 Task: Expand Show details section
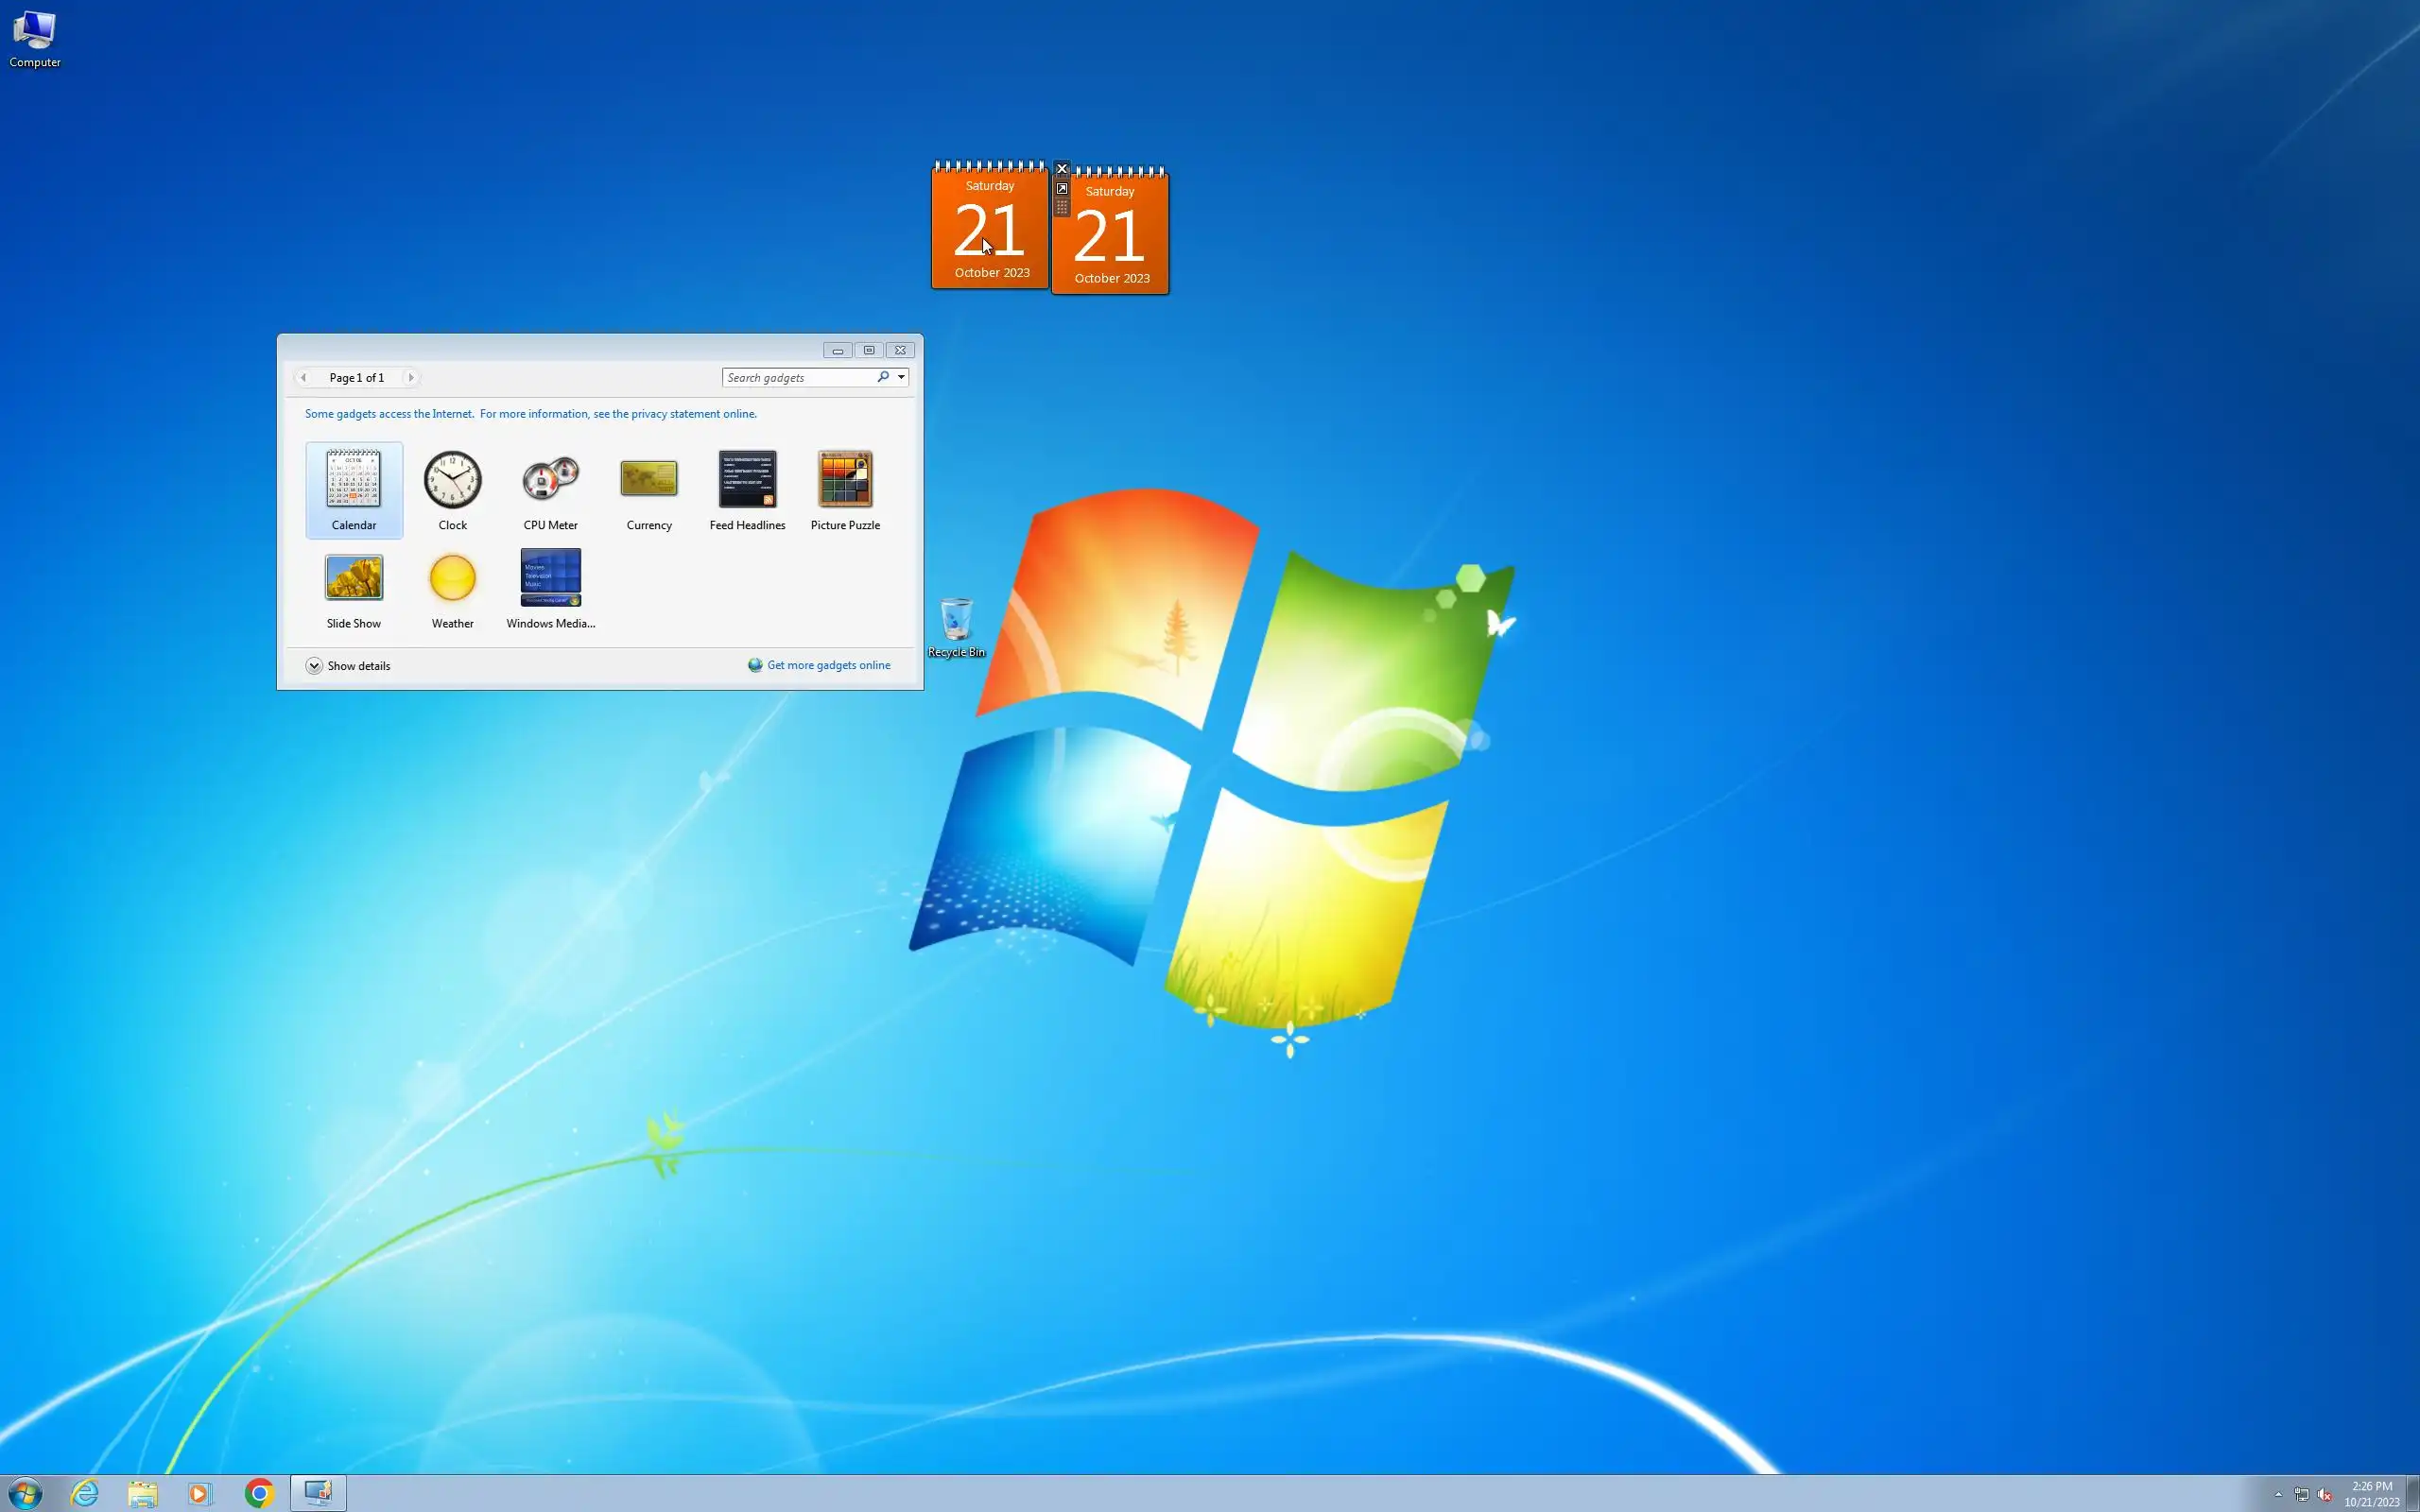pos(314,666)
